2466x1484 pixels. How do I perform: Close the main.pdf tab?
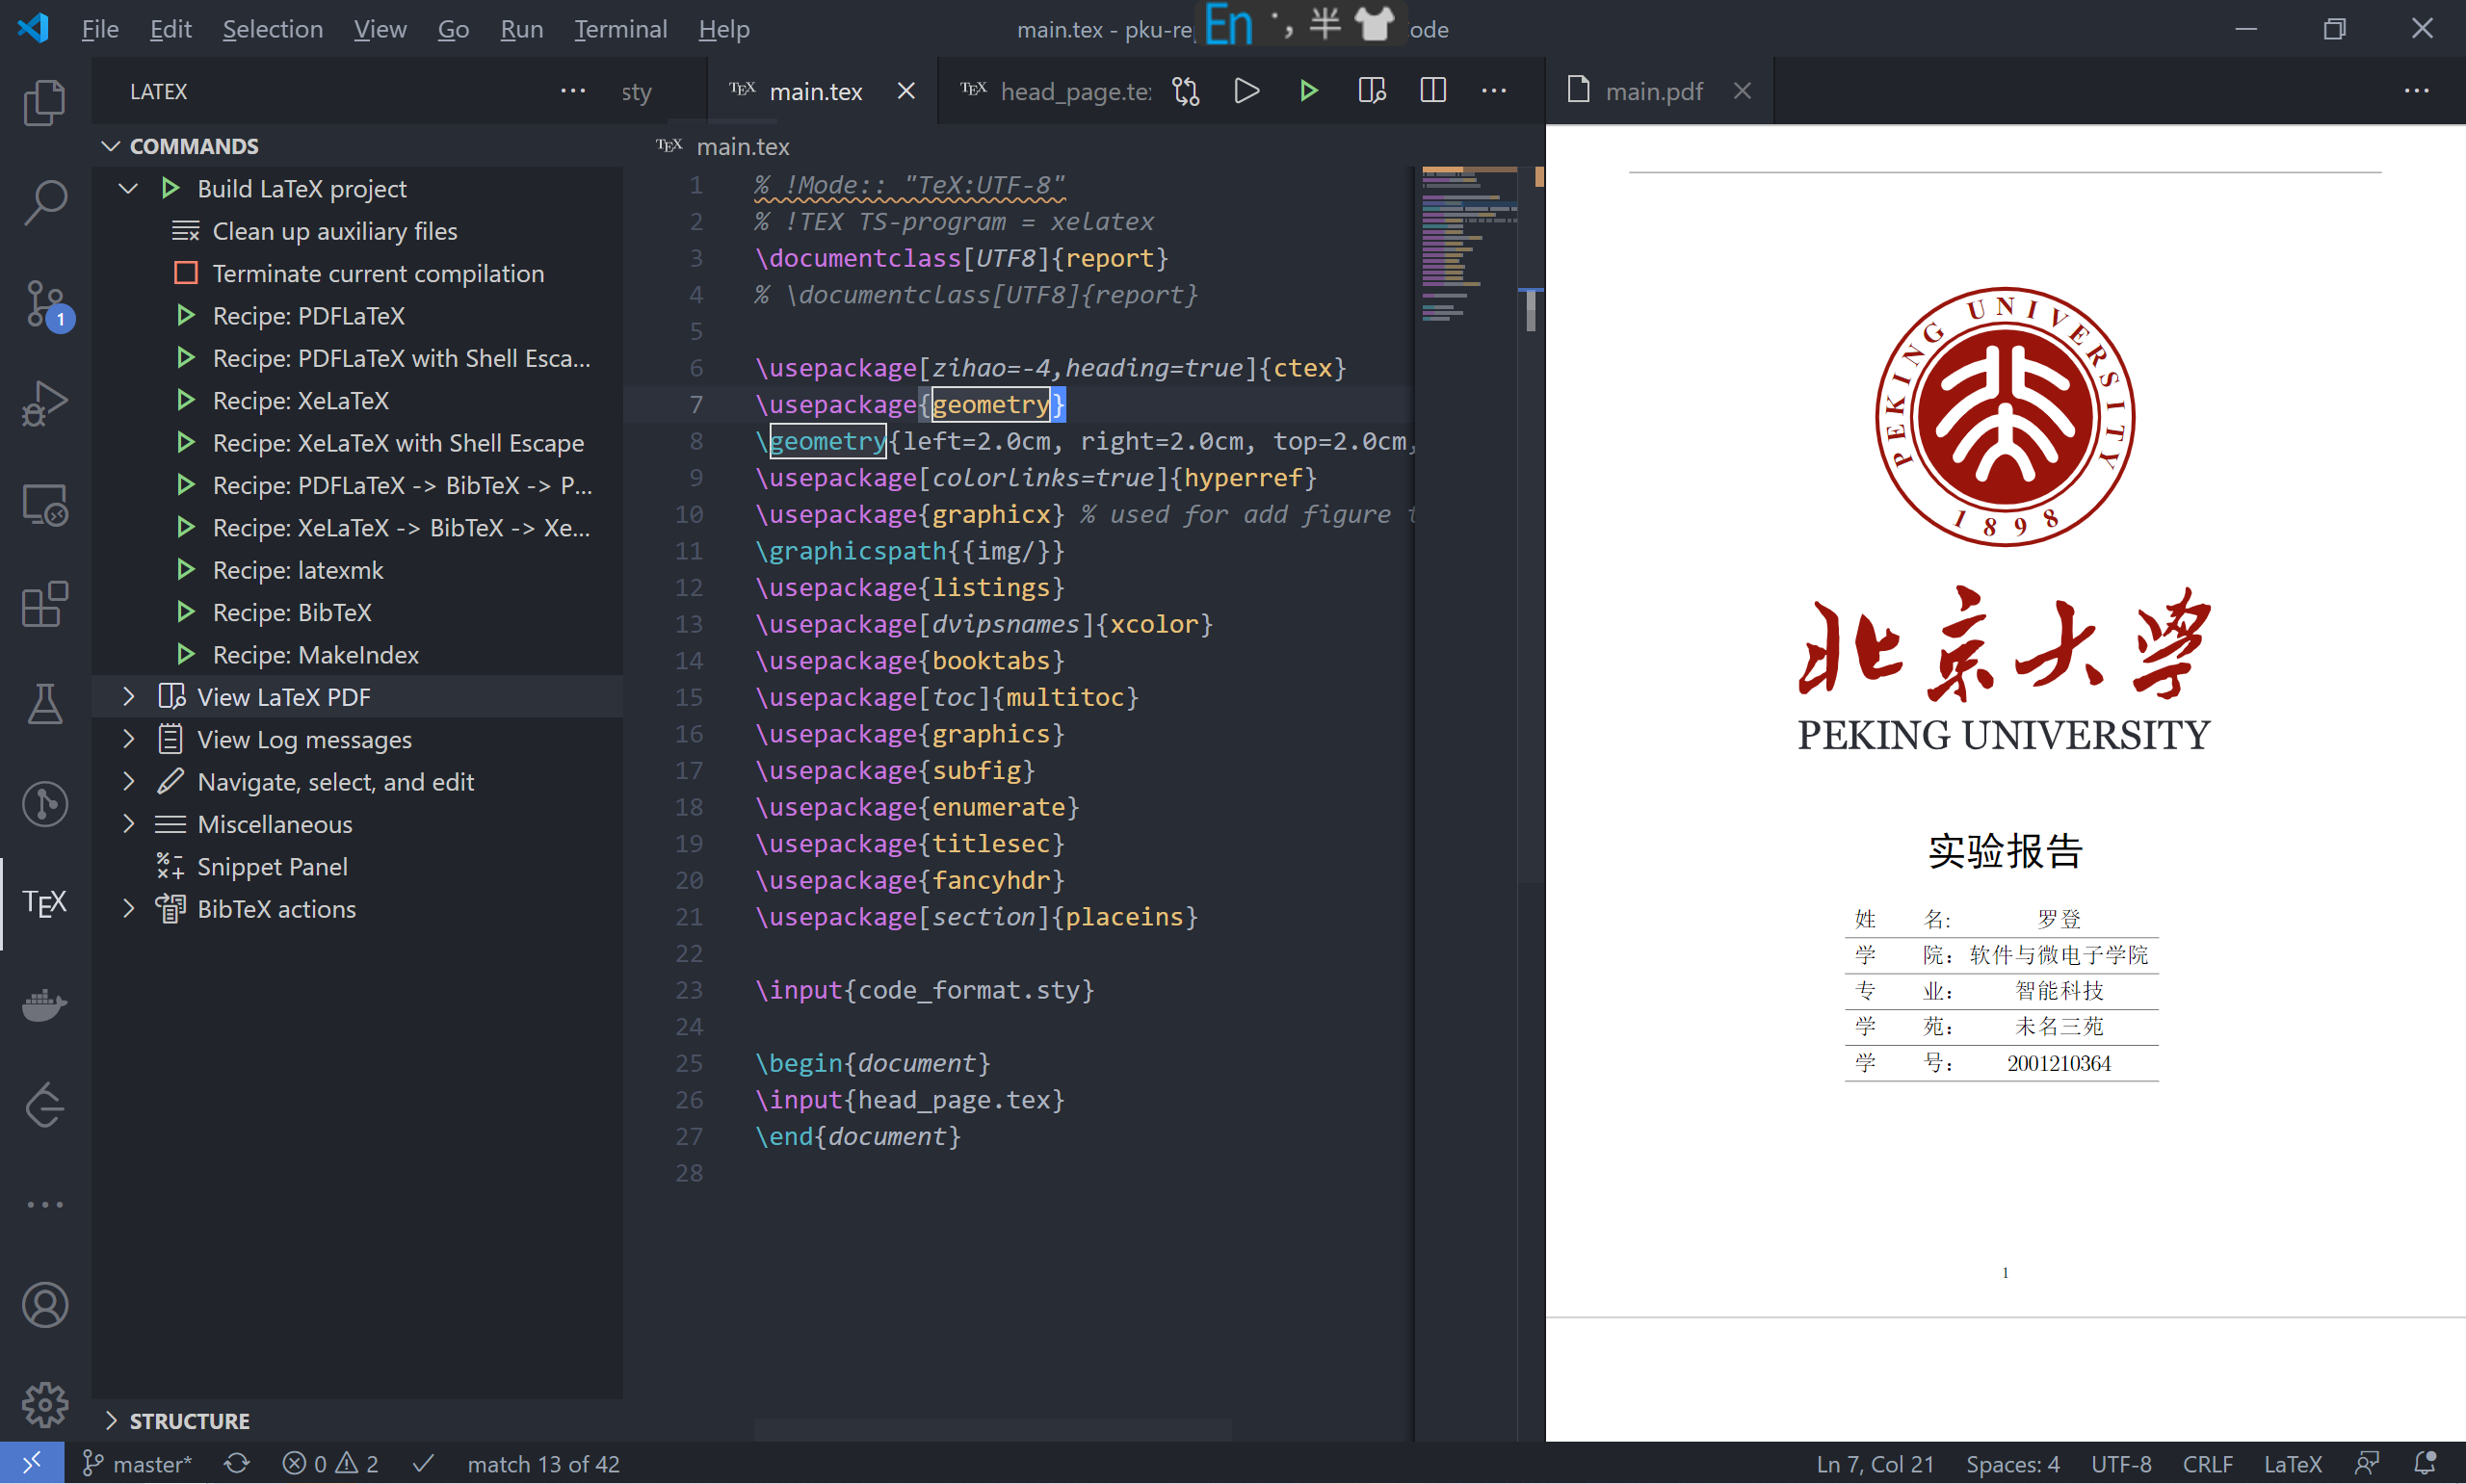(1742, 91)
